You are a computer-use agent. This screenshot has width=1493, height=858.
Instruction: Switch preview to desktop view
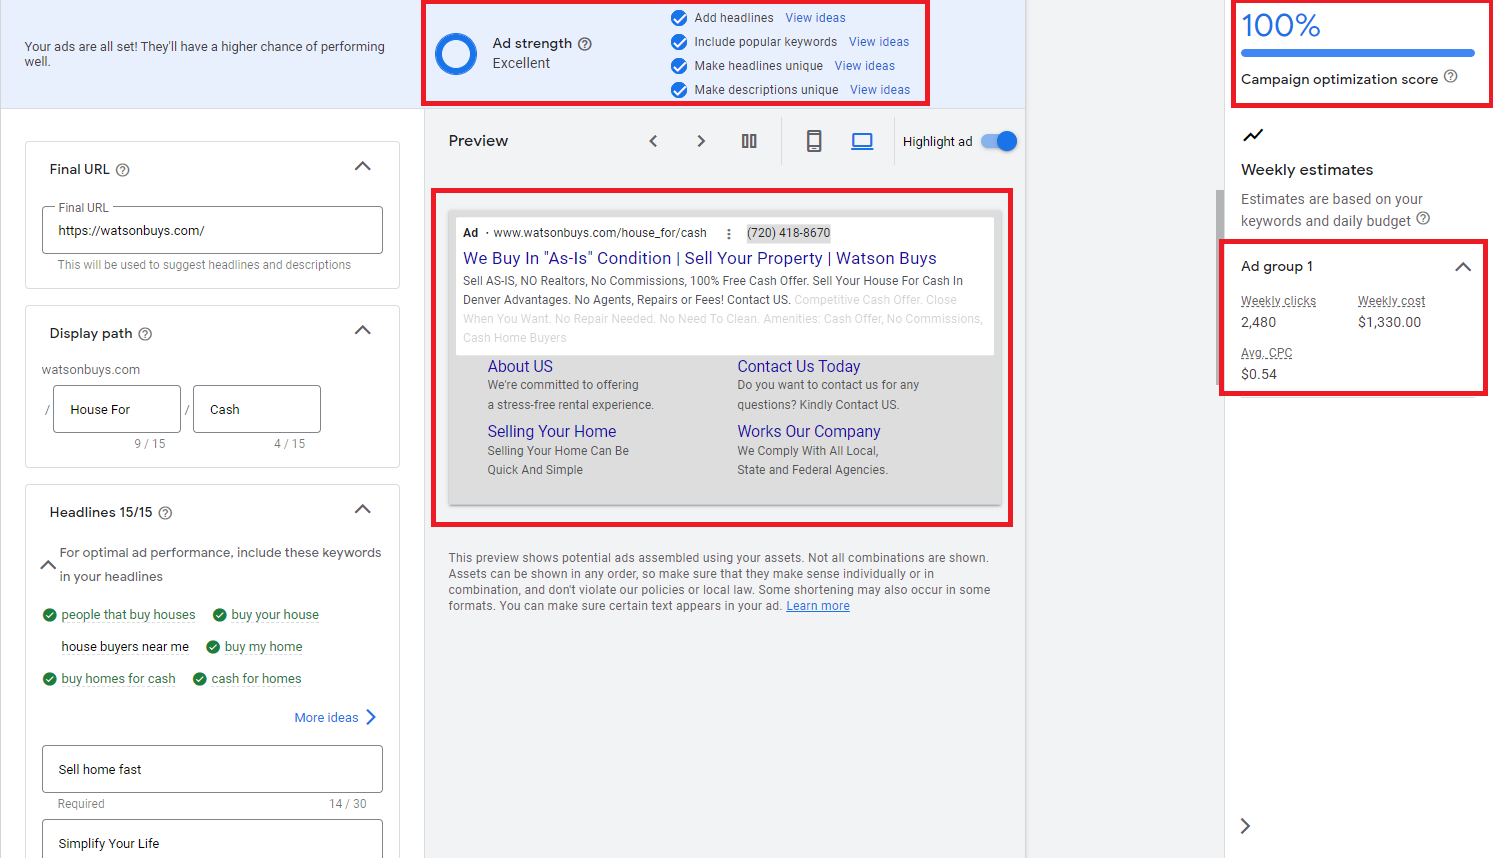tap(862, 141)
